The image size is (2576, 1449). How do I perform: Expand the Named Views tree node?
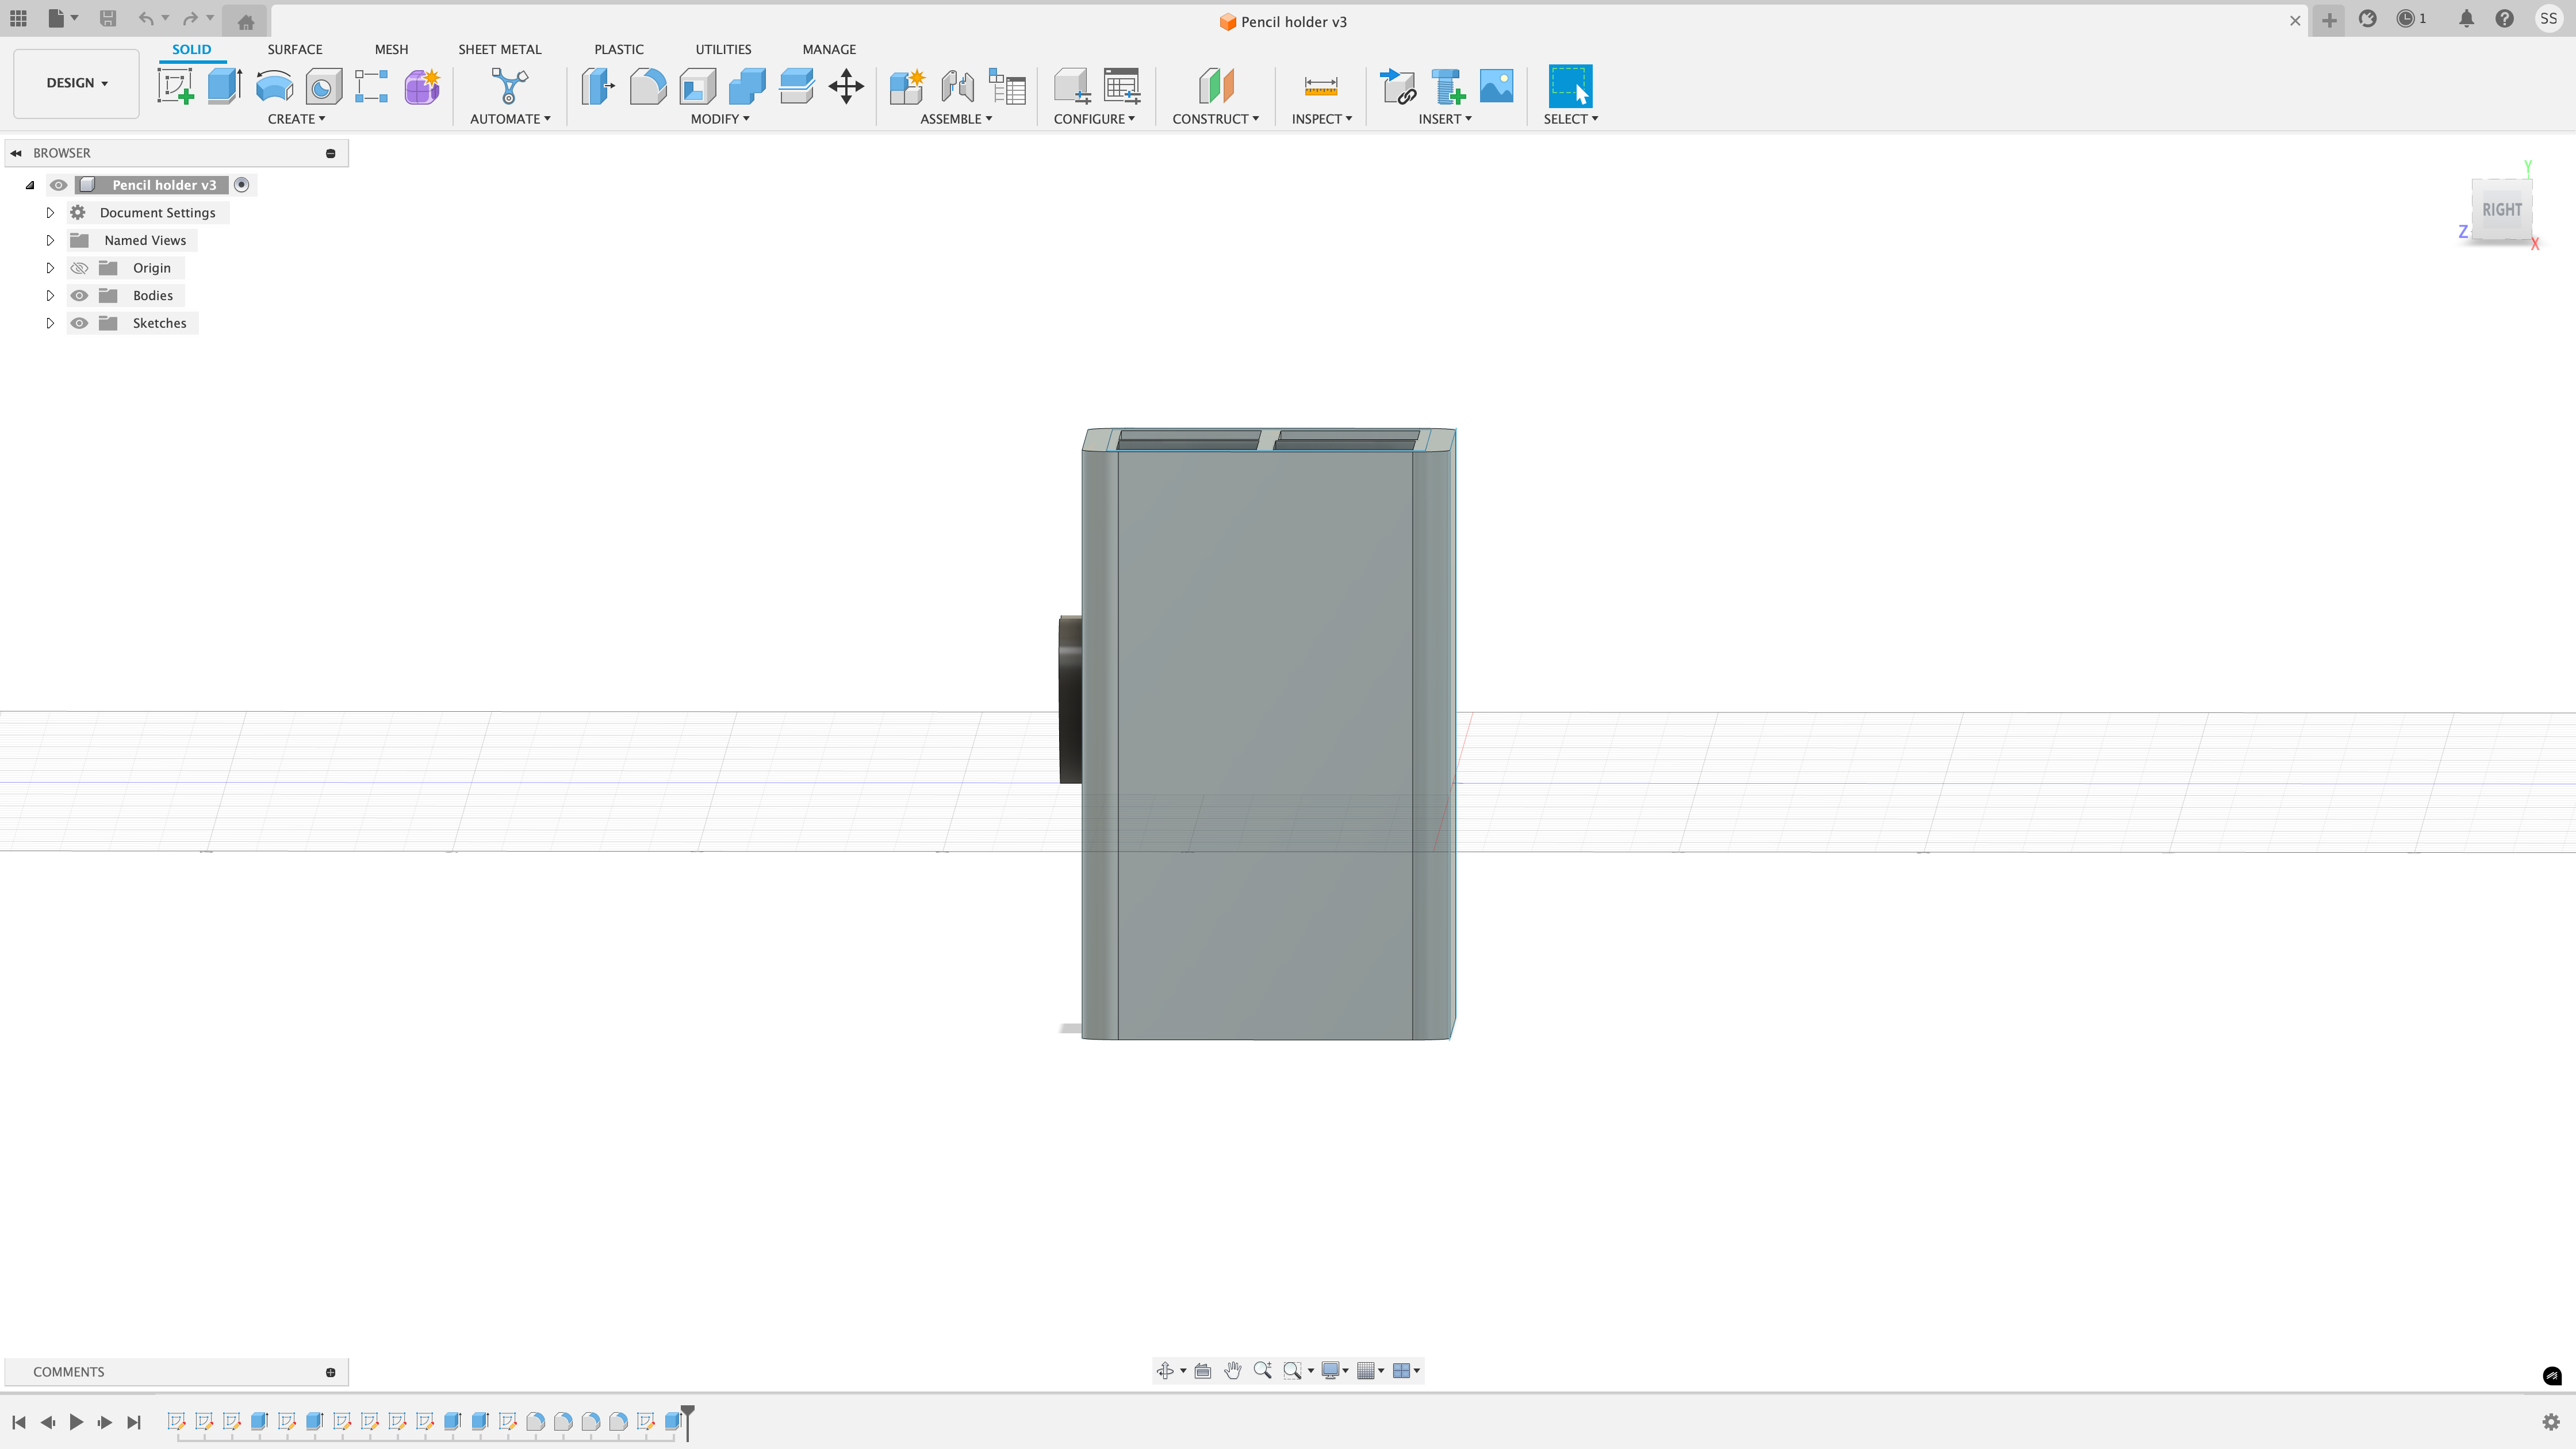50,240
